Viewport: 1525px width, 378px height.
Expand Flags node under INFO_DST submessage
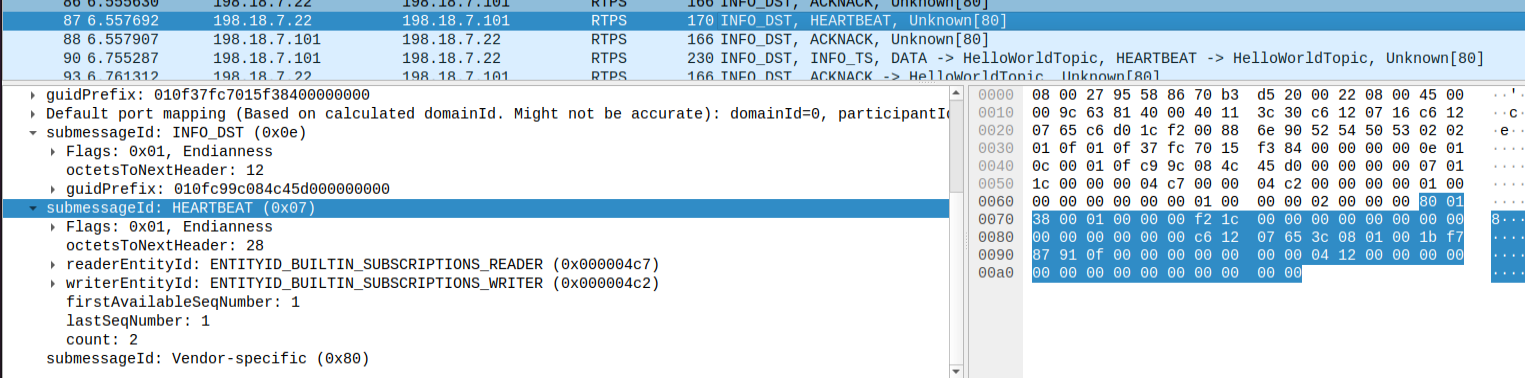tap(54, 152)
